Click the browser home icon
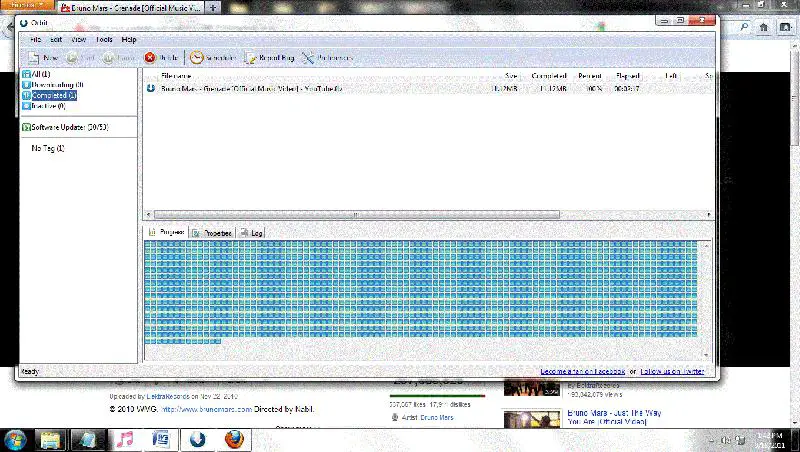Viewport: 800px width, 452px height. [x=763, y=28]
